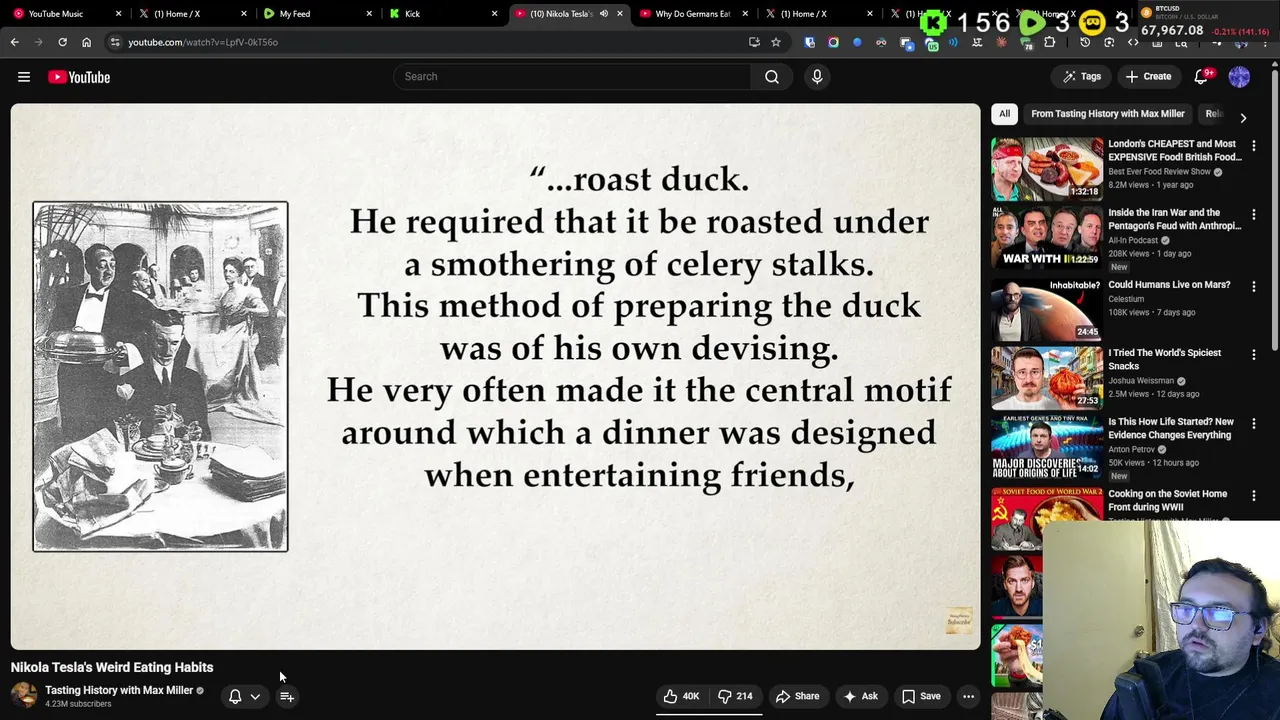
Task: Open the Tasting History verified badge
Action: pyautogui.click(x=200, y=691)
